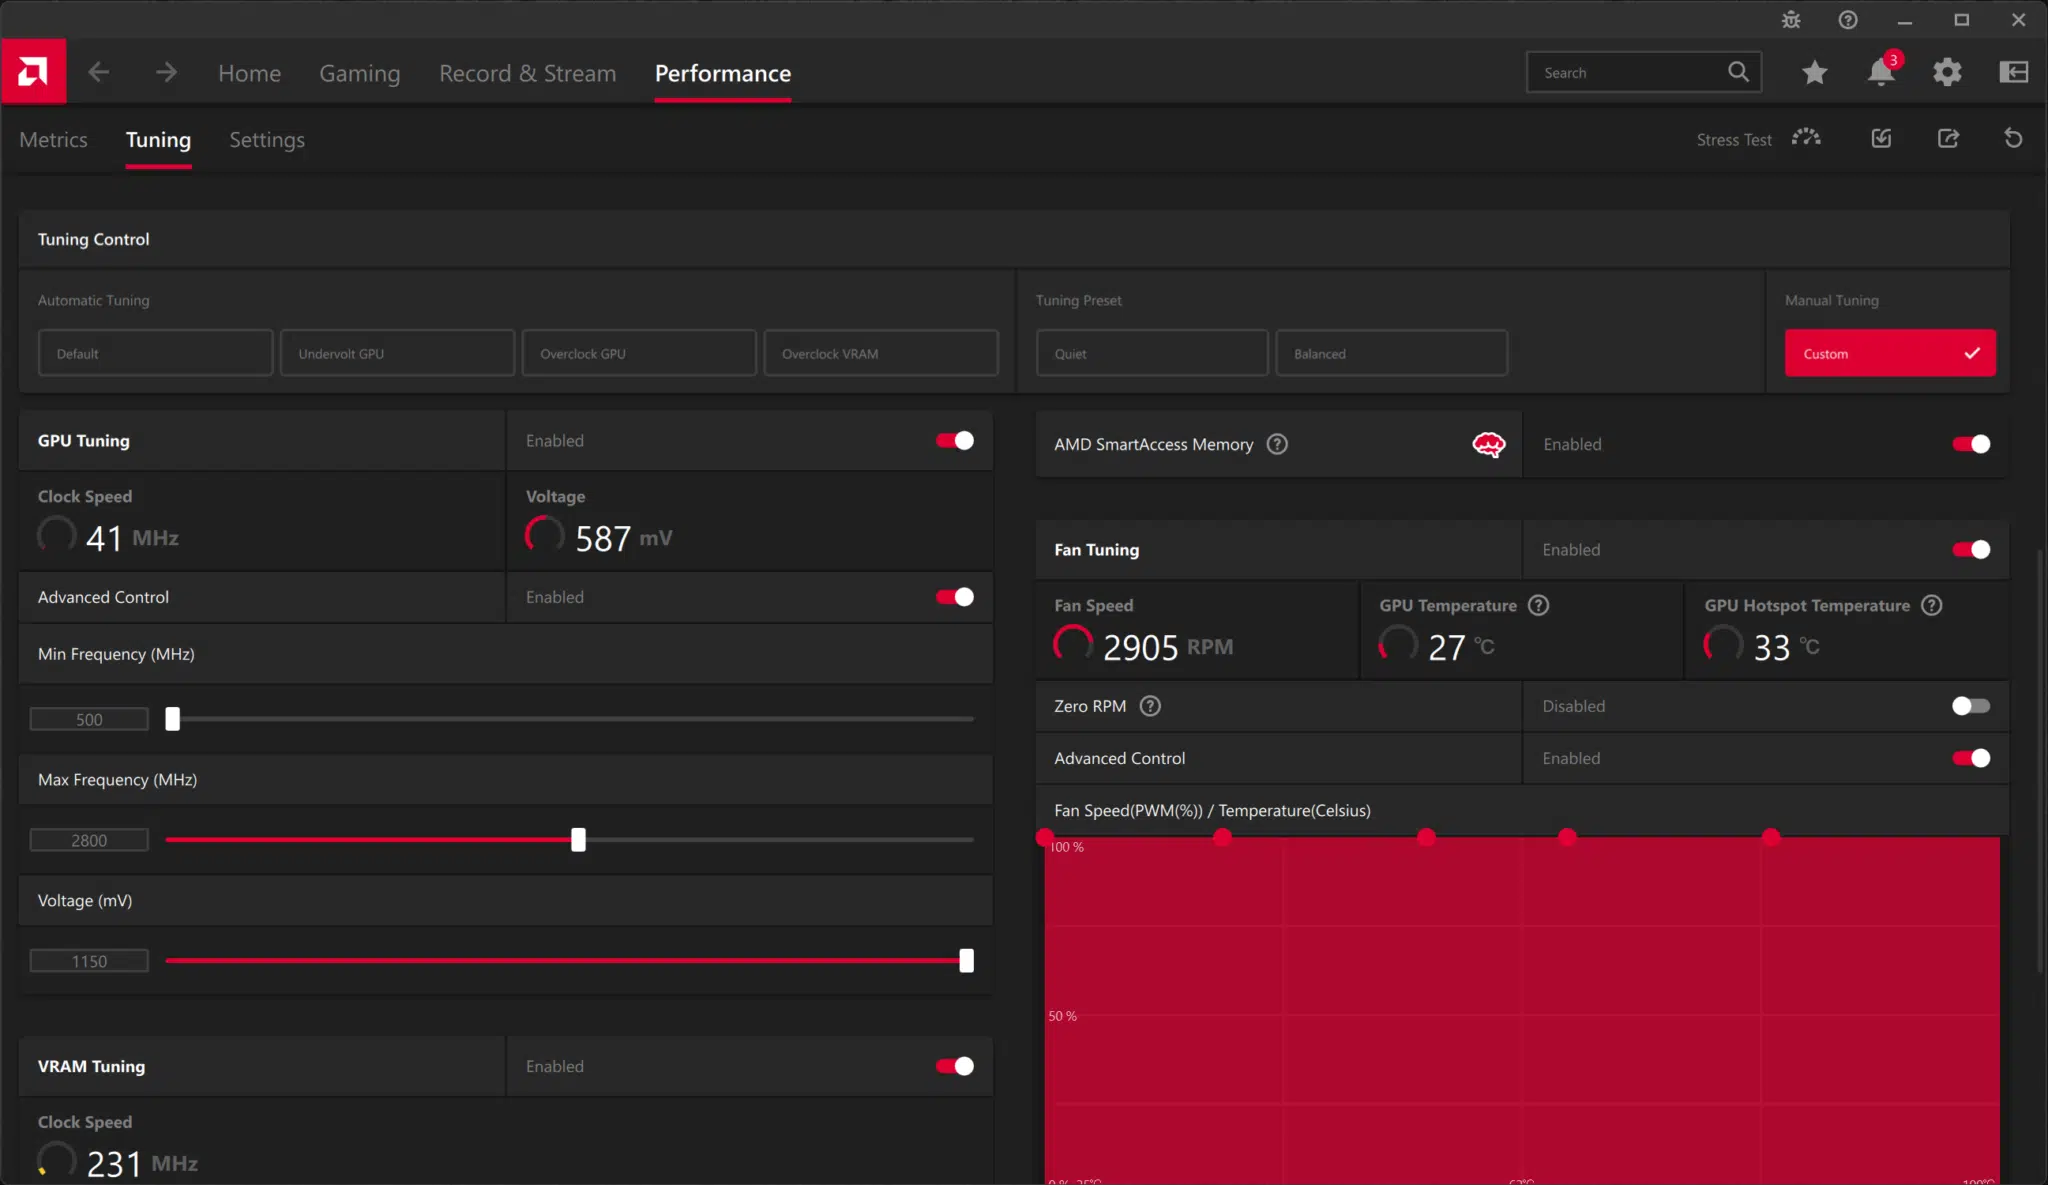The width and height of the screenshot is (2048, 1185).
Task: Click Min Frequency slider handle
Action: (x=173, y=719)
